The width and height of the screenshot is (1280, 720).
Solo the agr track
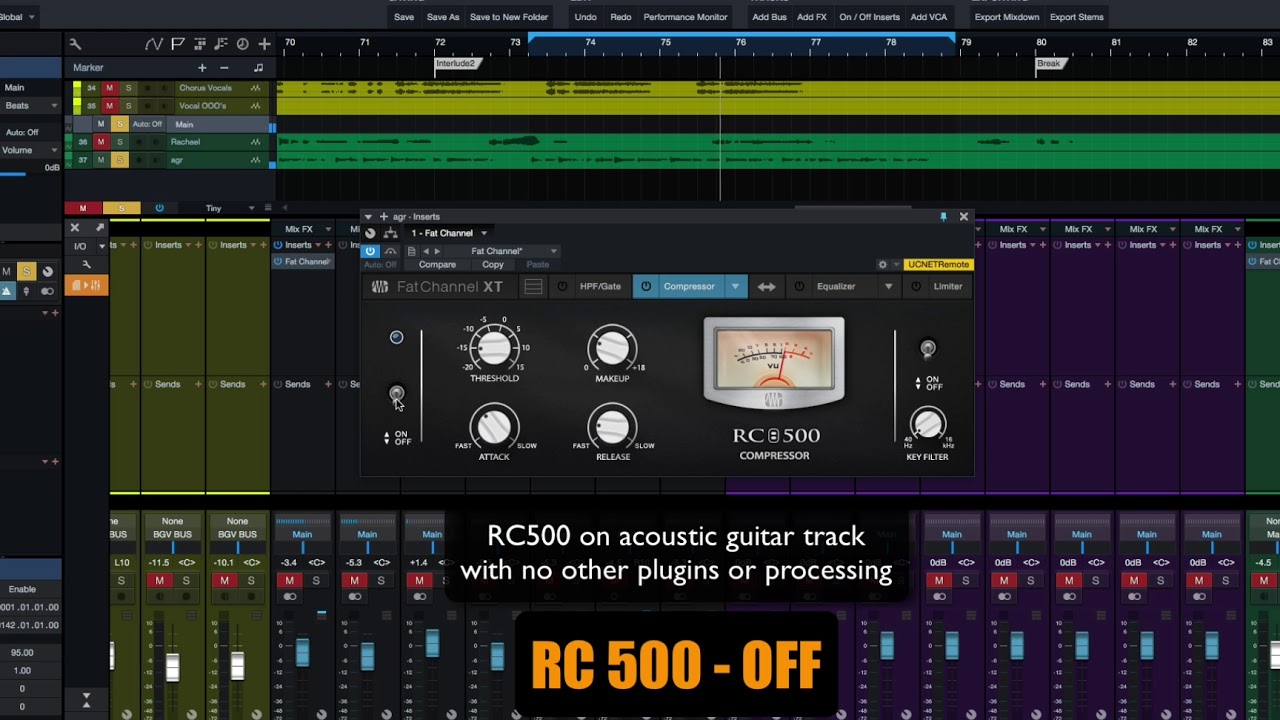[x=119, y=160]
